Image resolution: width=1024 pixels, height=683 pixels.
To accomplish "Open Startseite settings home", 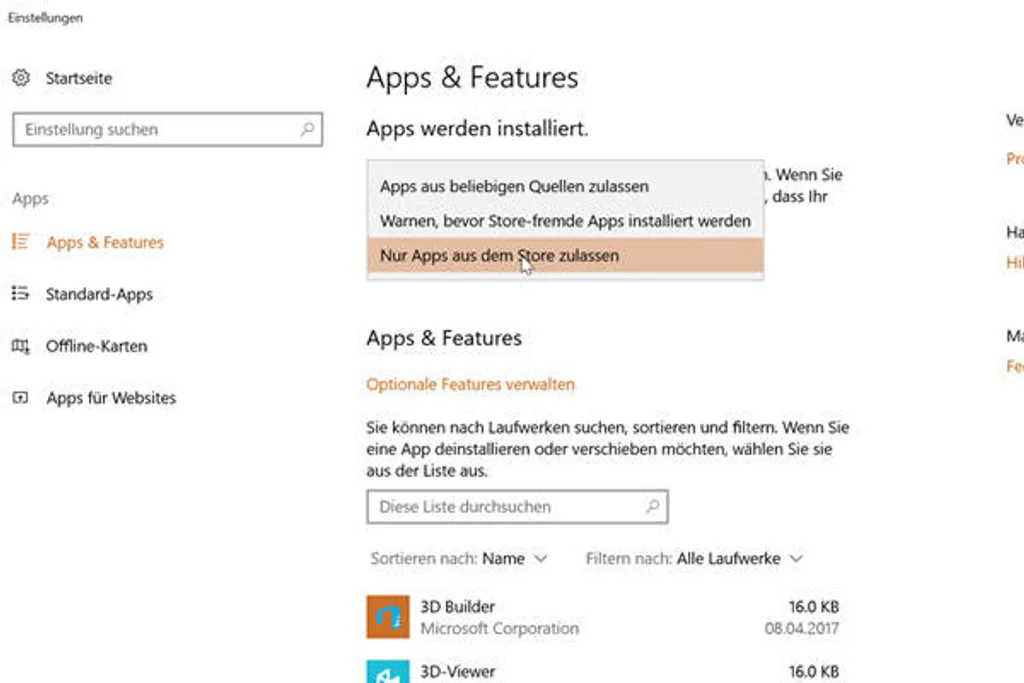I will click(x=79, y=78).
